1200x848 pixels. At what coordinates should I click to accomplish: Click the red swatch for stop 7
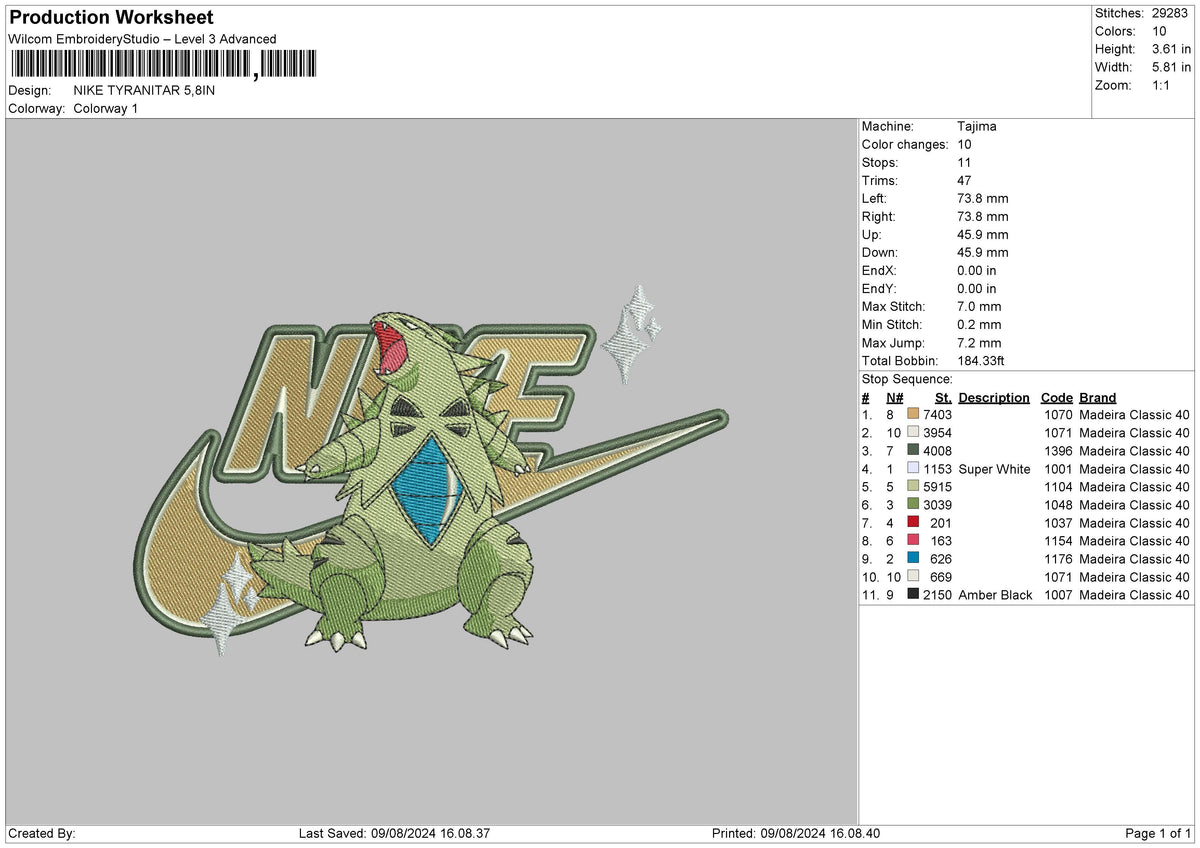pyautogui.click(x=914, y=523)
